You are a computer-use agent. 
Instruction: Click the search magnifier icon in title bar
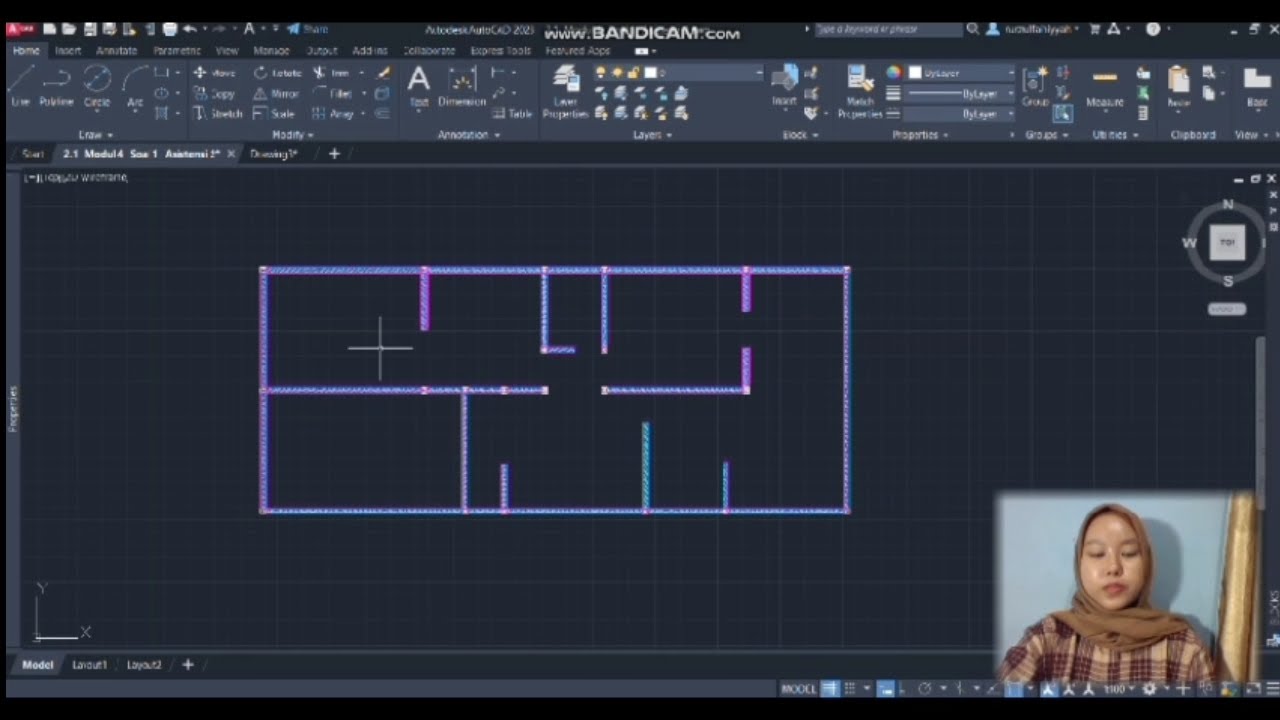click(973, 30)
